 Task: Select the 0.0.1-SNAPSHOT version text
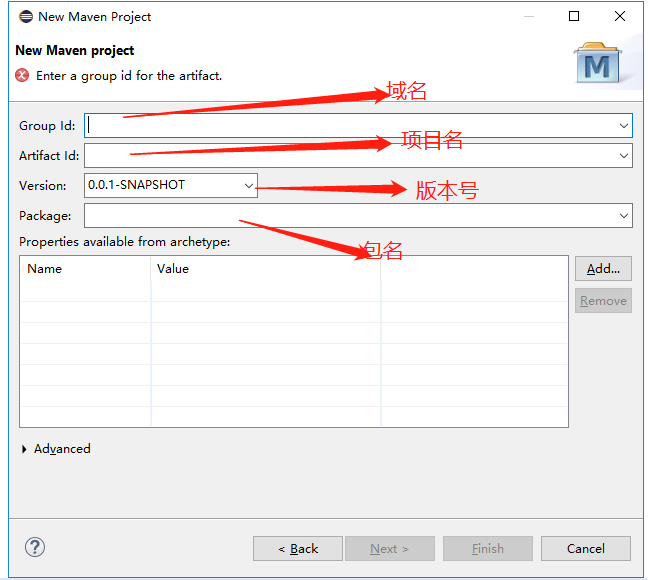tap(136, 185)
